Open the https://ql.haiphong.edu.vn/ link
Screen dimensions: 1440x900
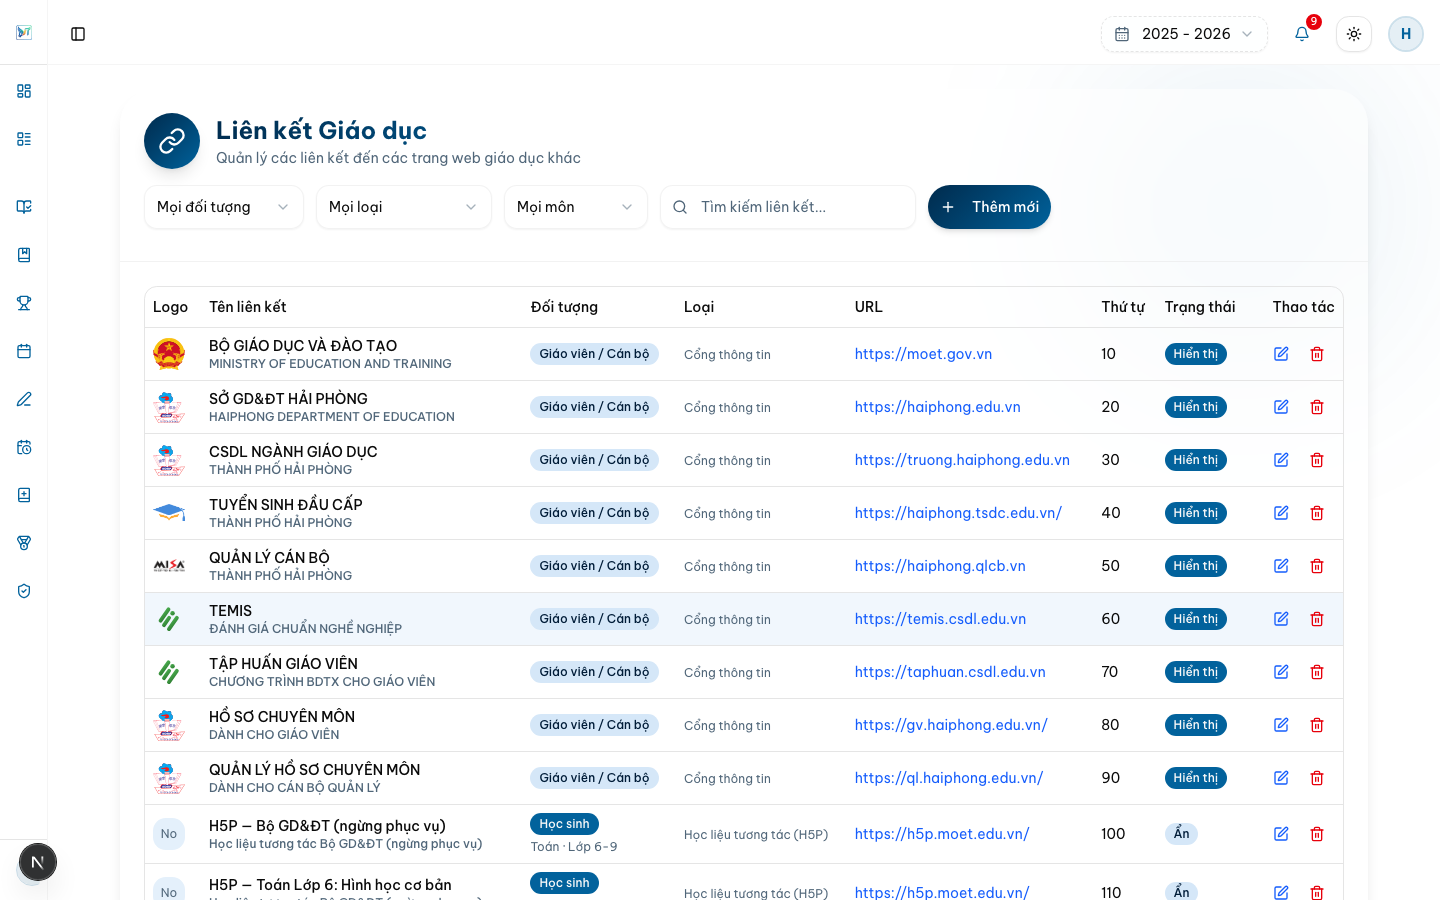[949, 778]
